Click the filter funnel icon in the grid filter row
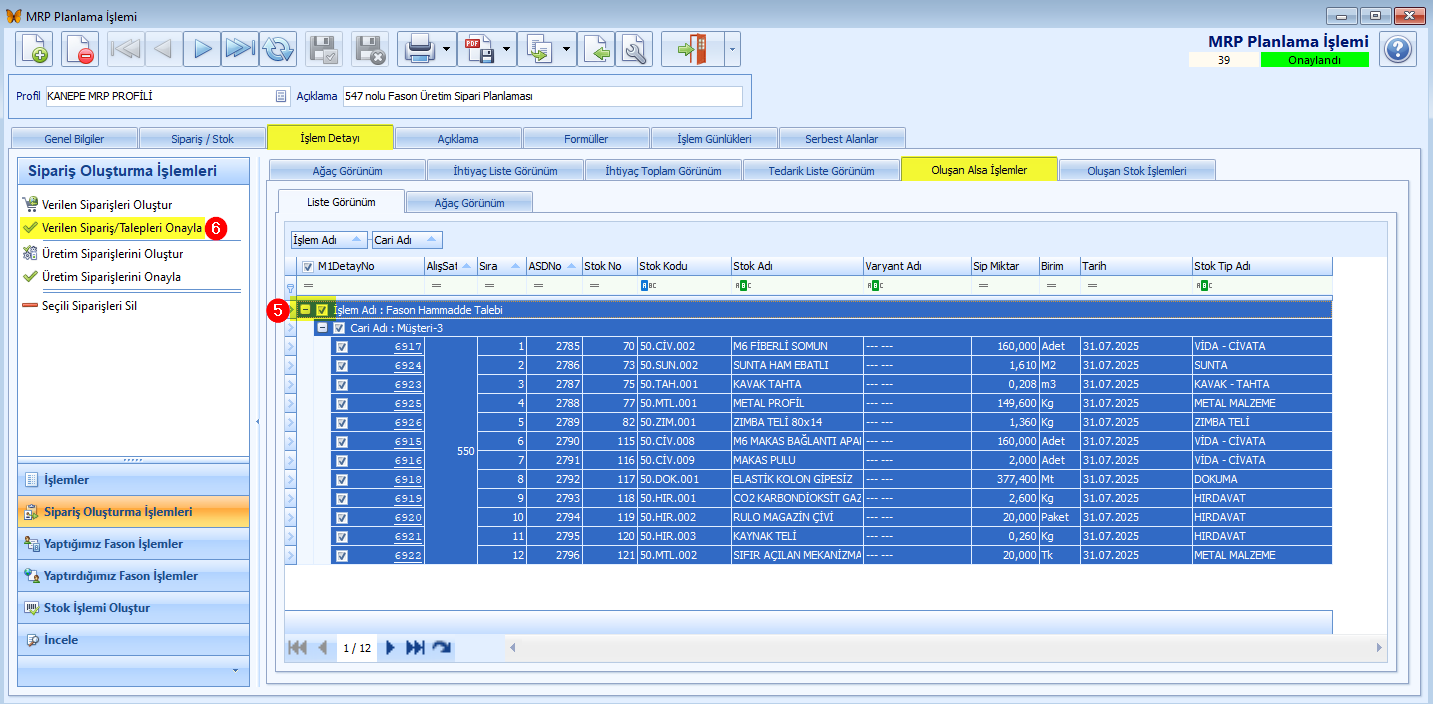This screenshot has width=1433, height=704. point(291,287)
